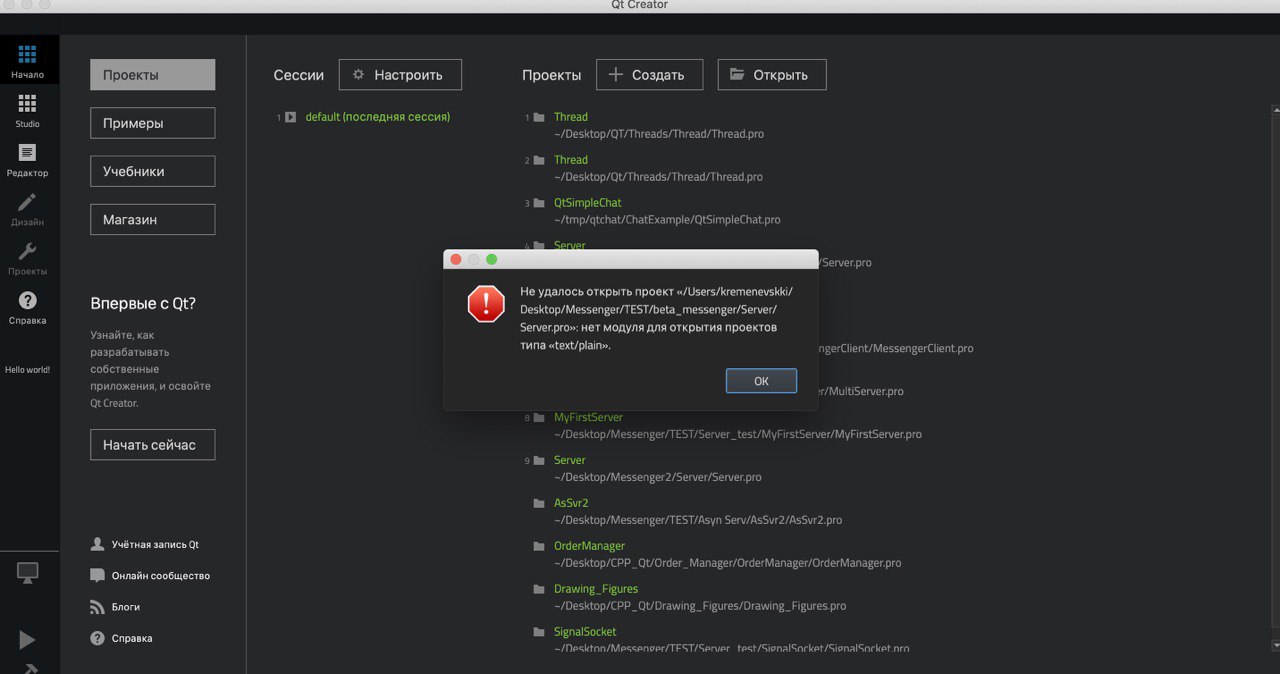Click the dialog error message text

pos(656,318)
